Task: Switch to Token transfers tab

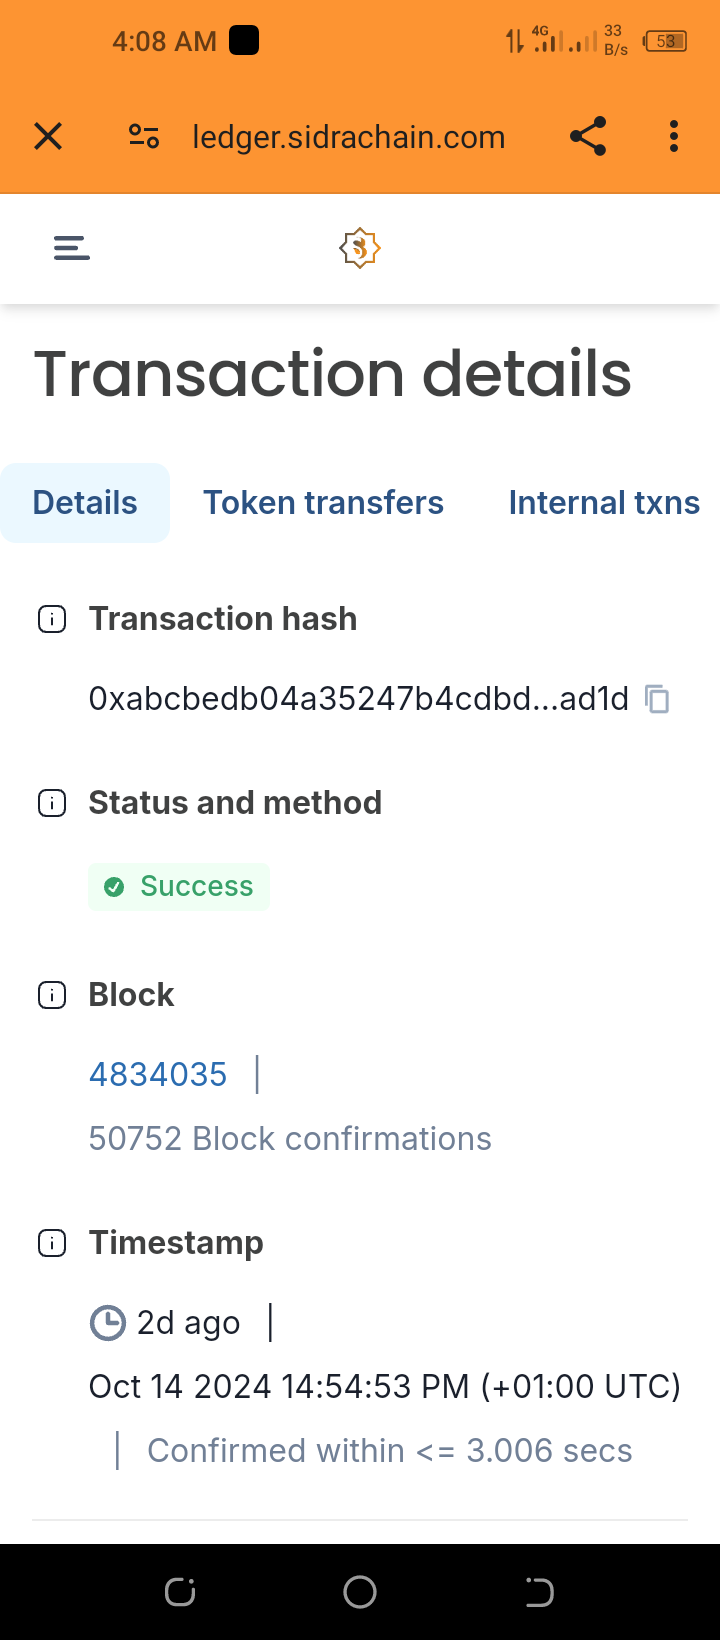Action: (x=323, y=503)
